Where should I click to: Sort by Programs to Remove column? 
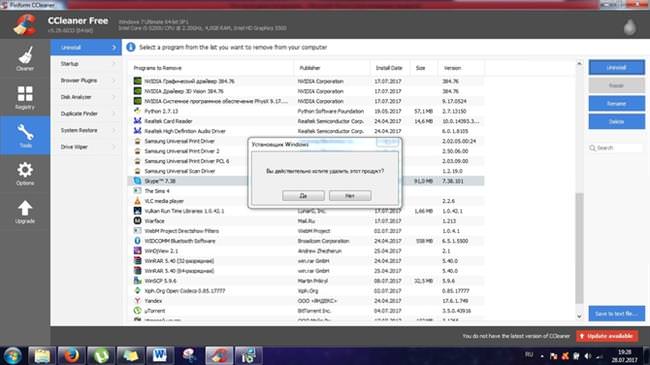pyautogui.click(x=211, y=68)
